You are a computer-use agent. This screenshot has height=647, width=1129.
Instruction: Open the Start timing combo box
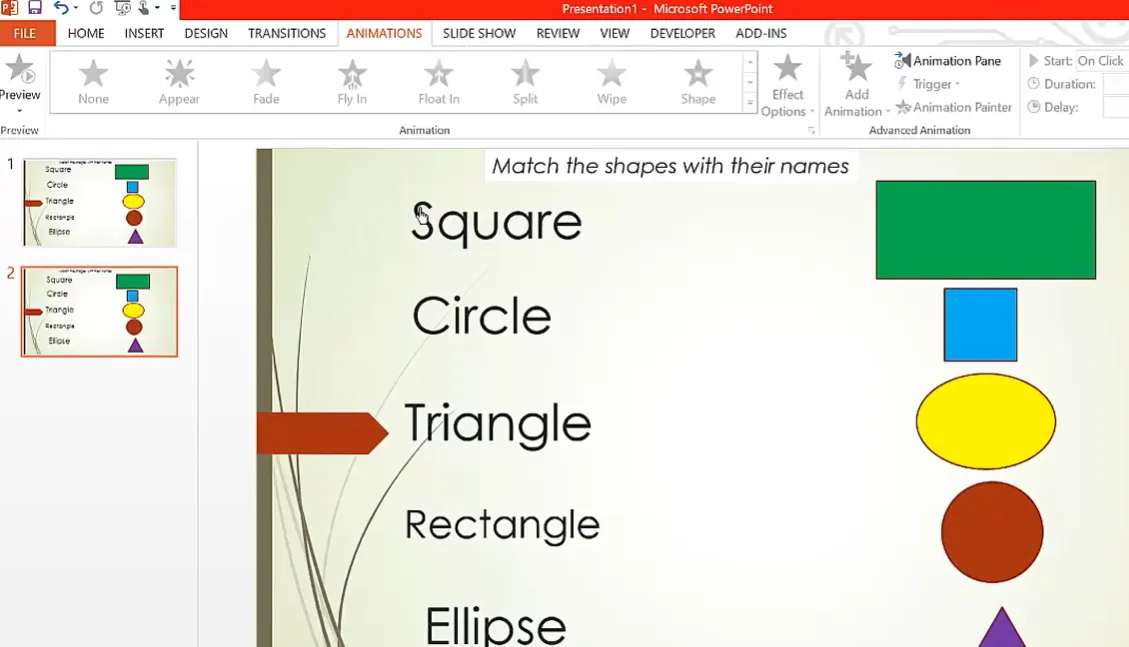[x=1102, y=61]
